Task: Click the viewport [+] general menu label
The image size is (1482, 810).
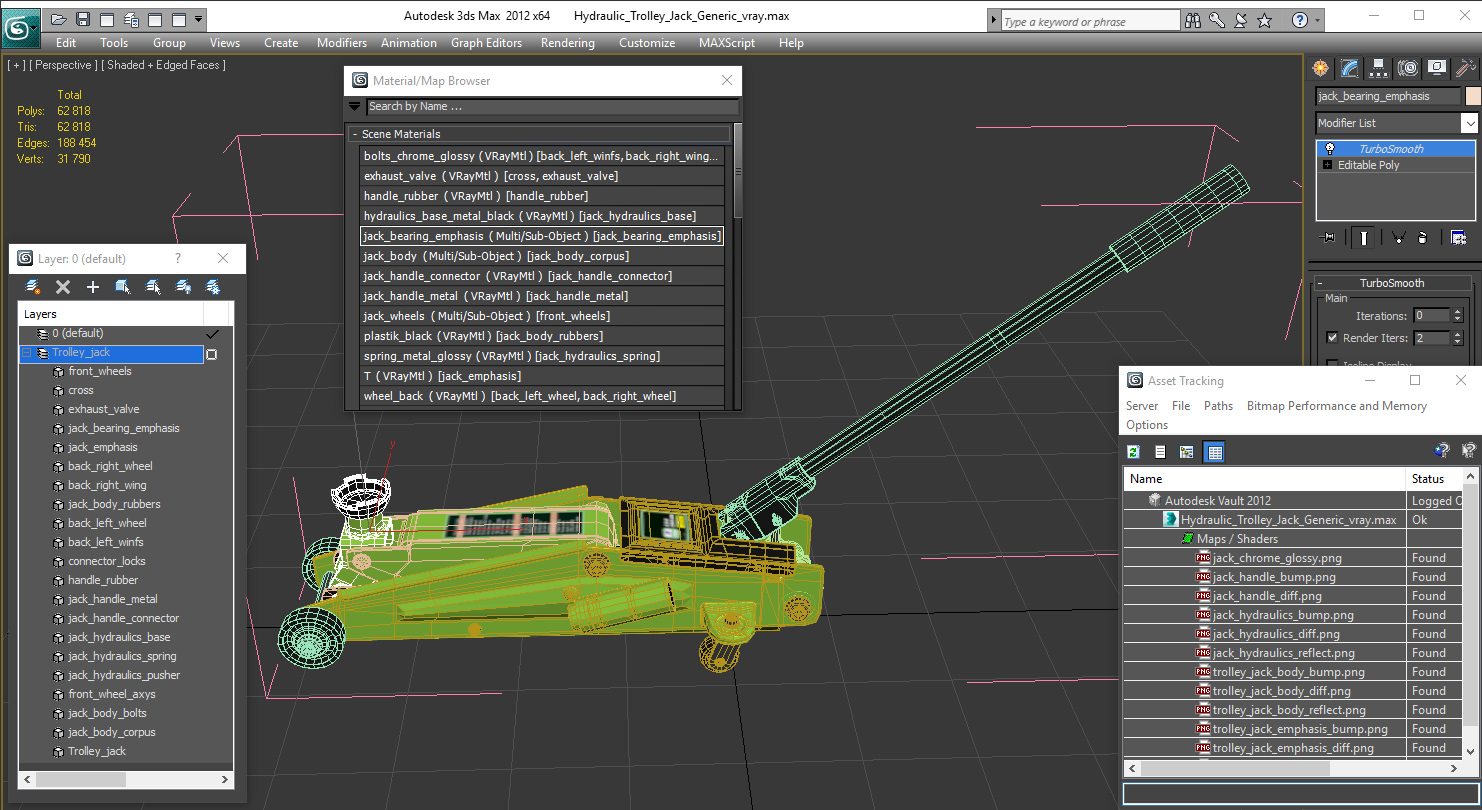Action: (16, 65)
